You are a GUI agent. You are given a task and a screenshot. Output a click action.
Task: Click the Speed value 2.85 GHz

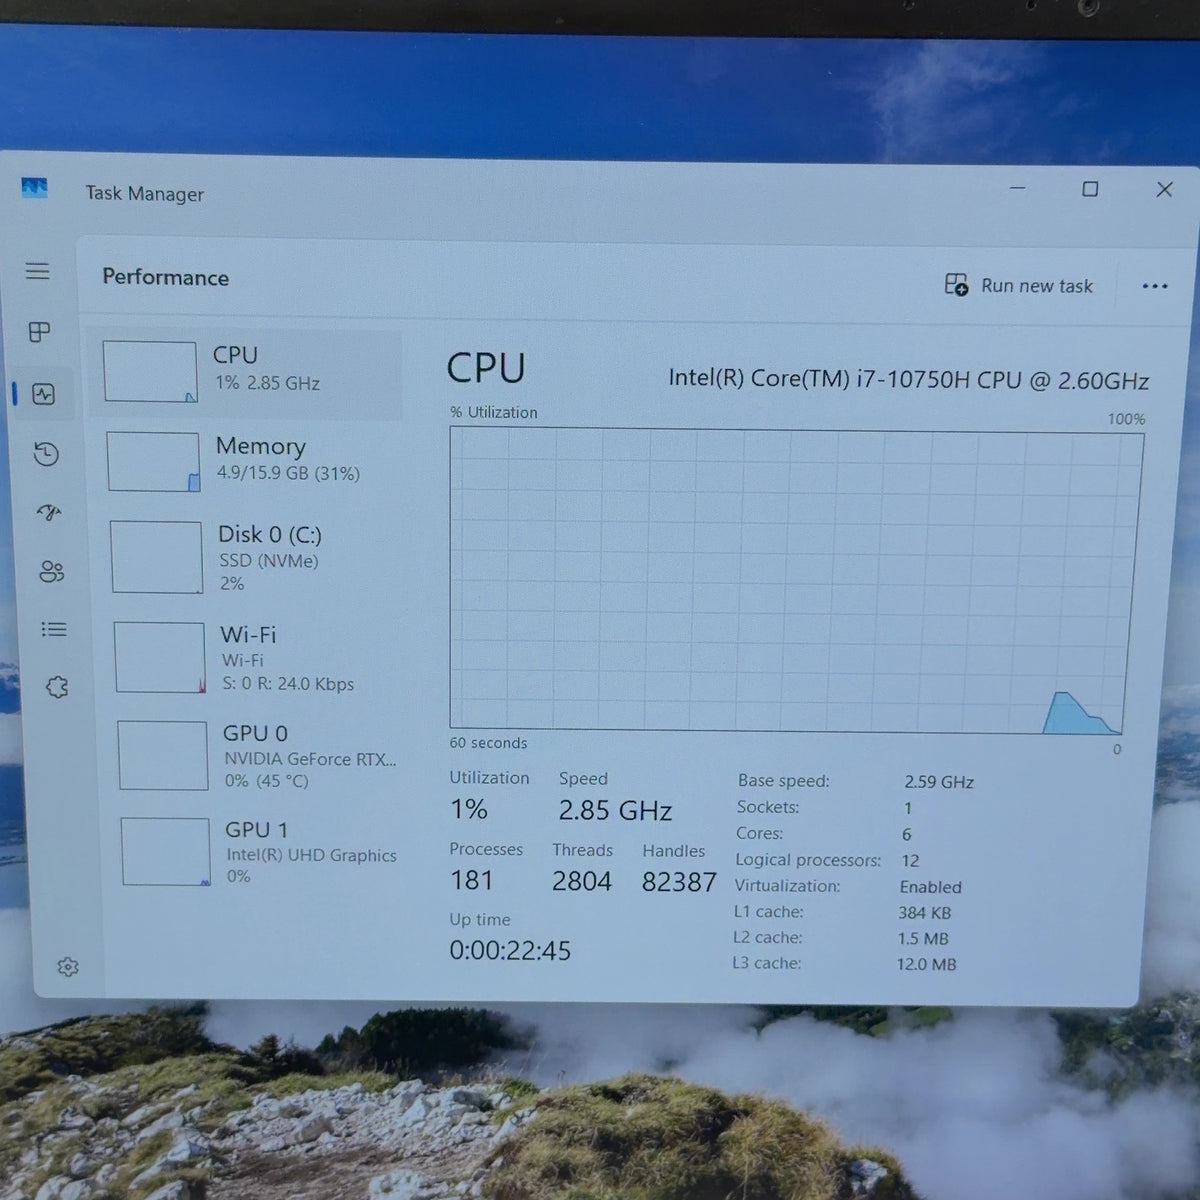(x=615, y=810)
